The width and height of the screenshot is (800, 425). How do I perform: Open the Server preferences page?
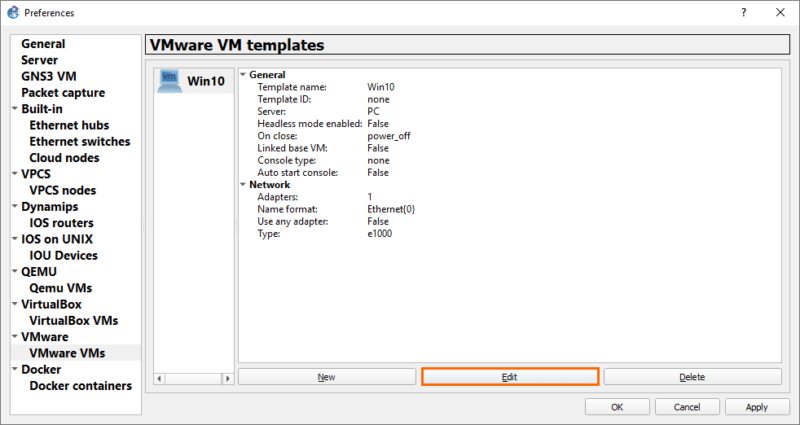pos(39,60)
